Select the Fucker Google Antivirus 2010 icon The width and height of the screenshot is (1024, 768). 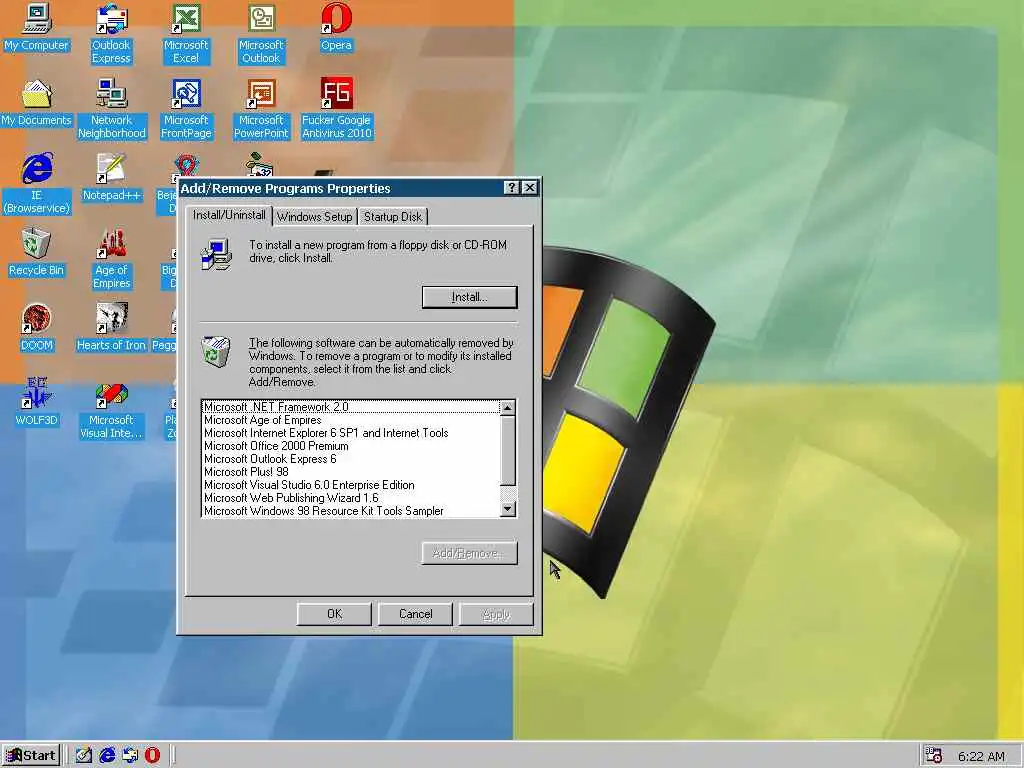336,109
